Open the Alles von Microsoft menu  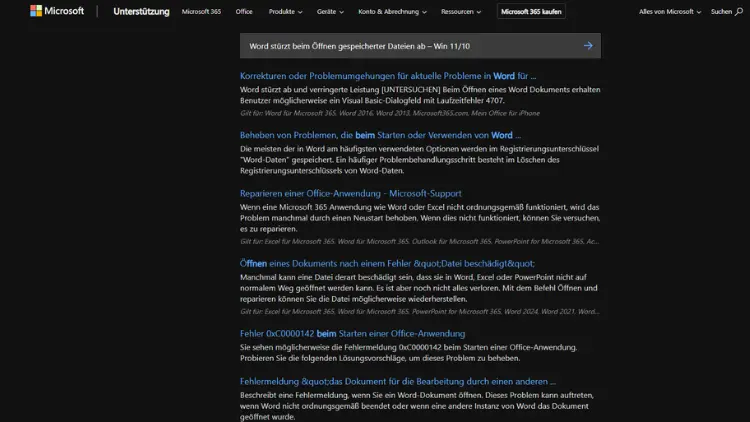pos(669,12)
